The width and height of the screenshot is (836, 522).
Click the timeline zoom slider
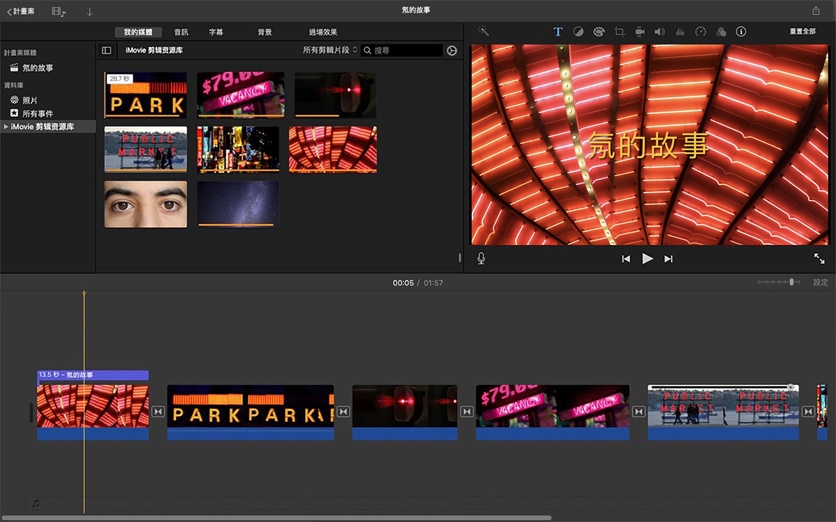791,283
